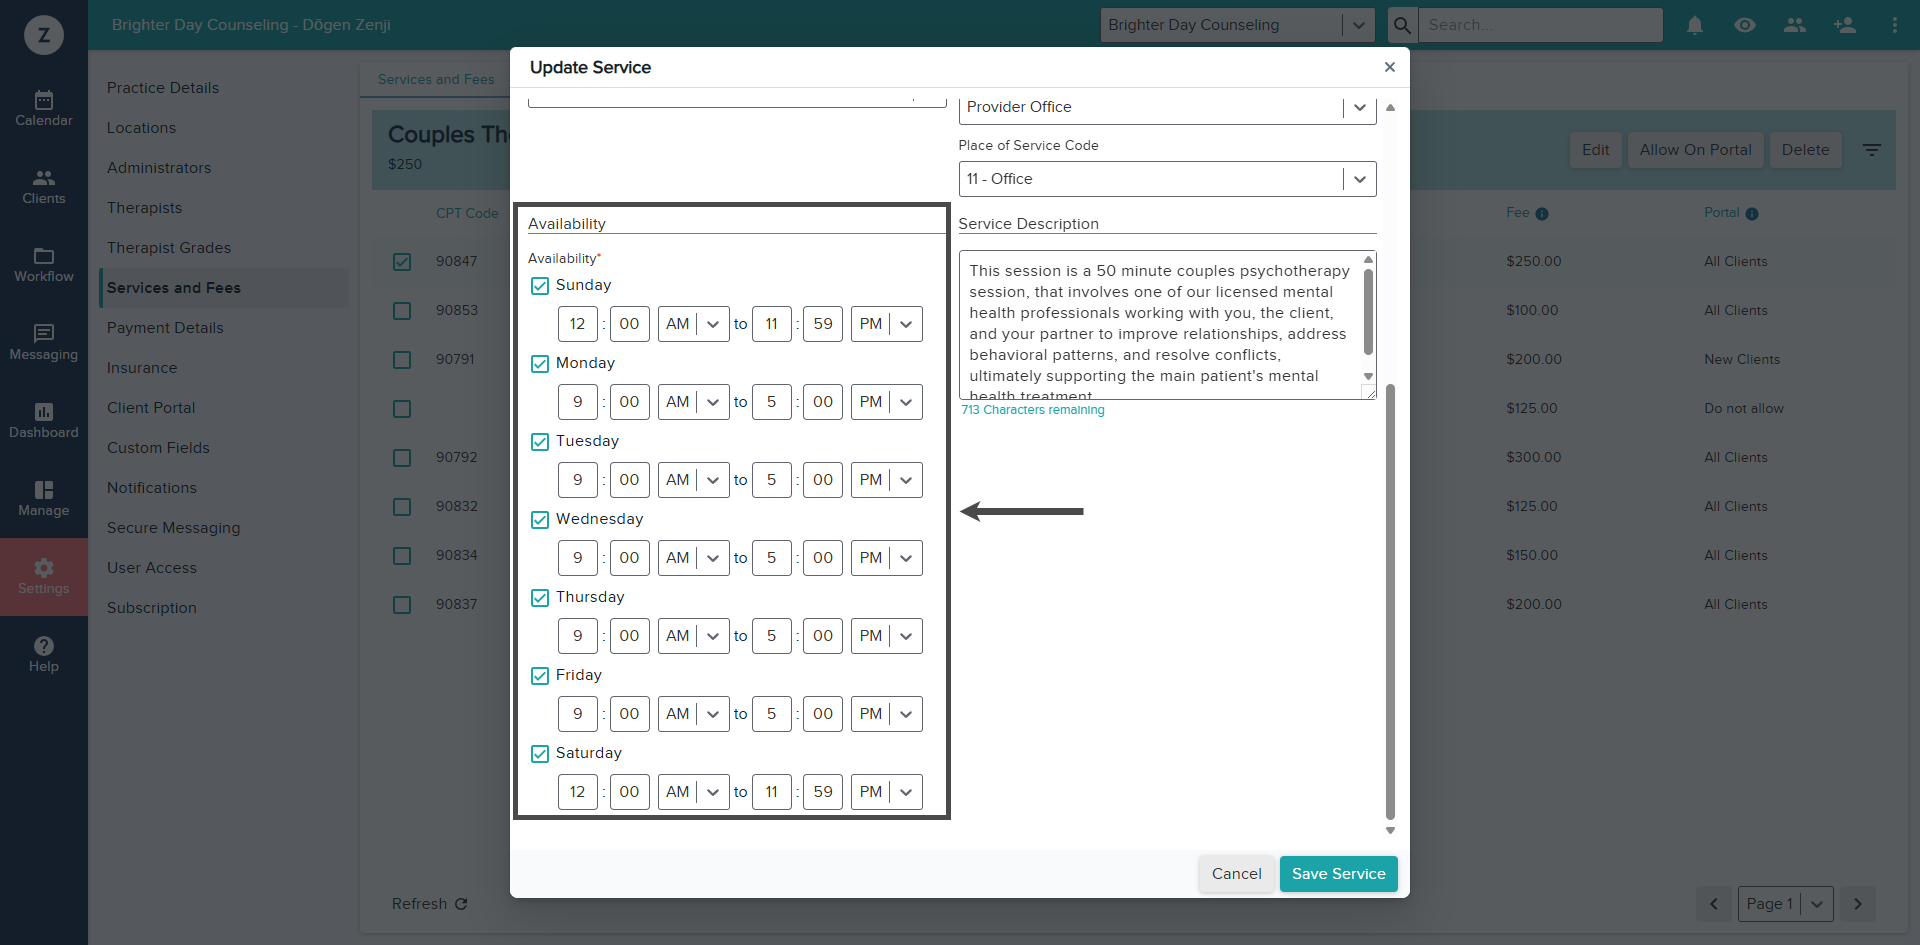Toggle Tuesday availability checkbox
Viewport: 1920px width, 945px height.
pyautogui.click(x=540, y=442)
